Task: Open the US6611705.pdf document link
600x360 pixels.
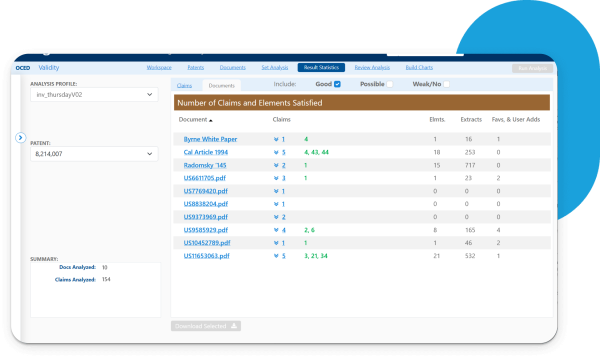Action: click(x=205, y=178)
